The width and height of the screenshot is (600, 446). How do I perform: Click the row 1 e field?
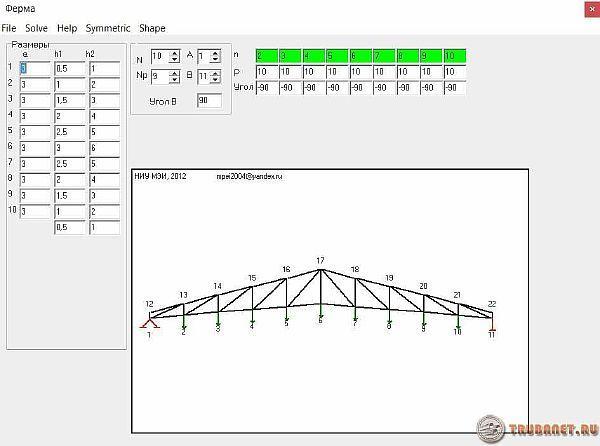click(x=35, y=68)
